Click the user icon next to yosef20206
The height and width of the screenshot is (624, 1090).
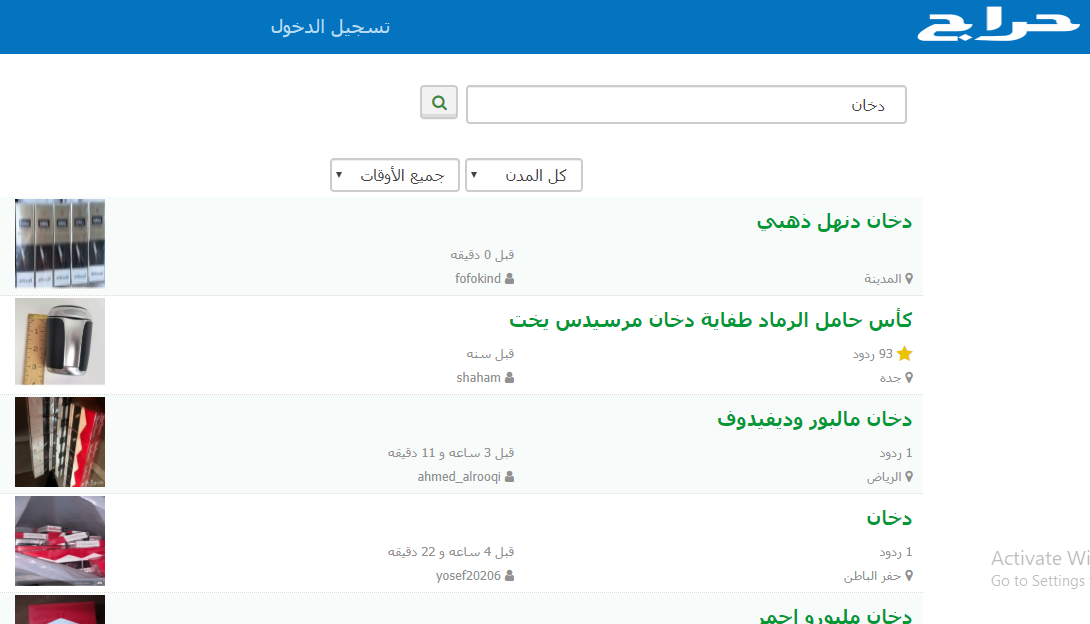coord(511,575)
